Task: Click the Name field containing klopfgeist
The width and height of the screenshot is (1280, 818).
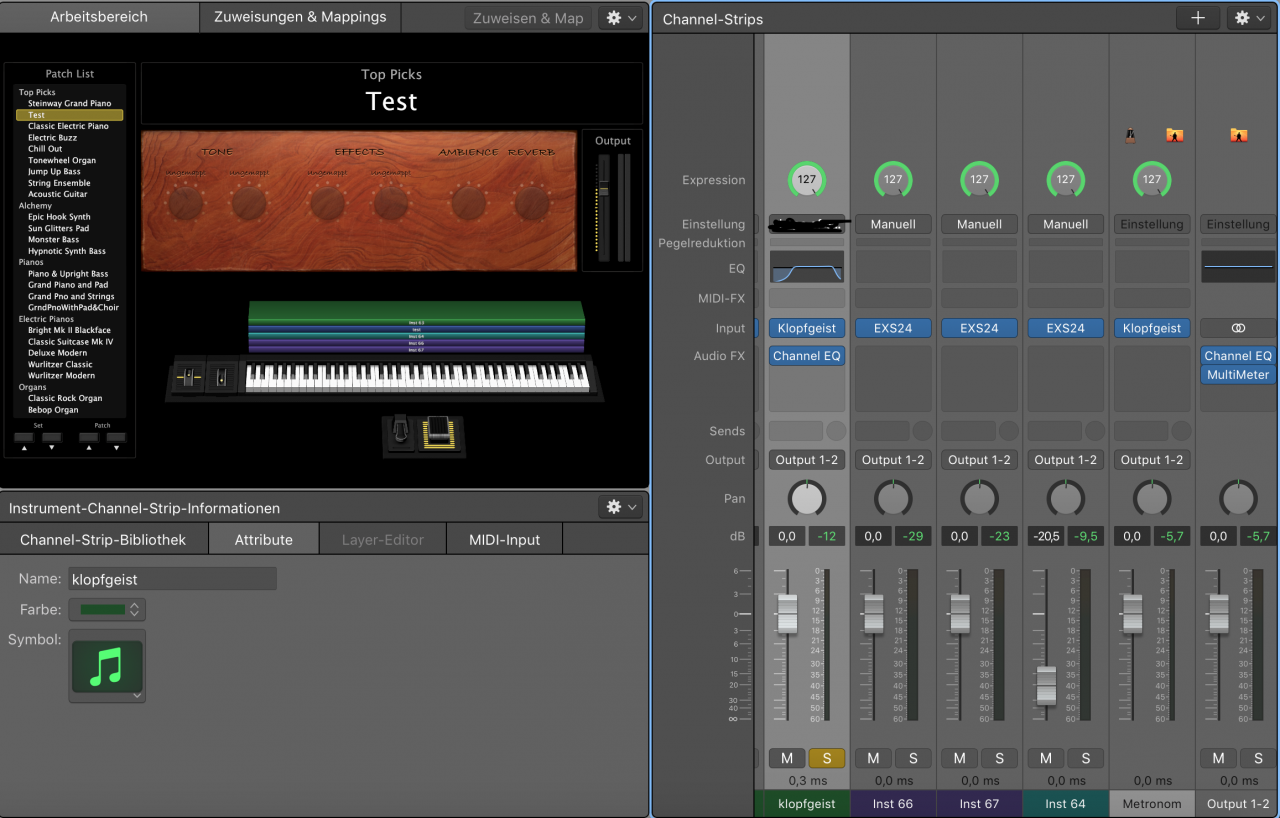Action: click(x=172, y=579)
